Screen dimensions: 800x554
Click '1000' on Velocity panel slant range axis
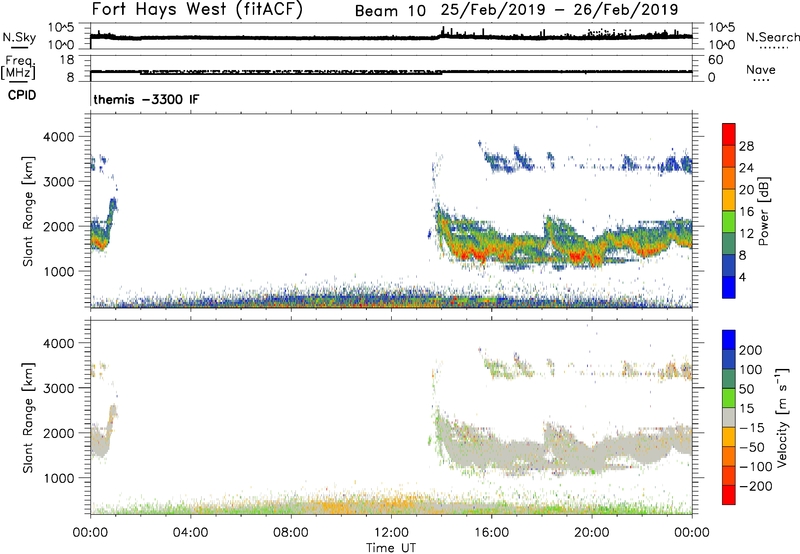[x=59, y=478]
